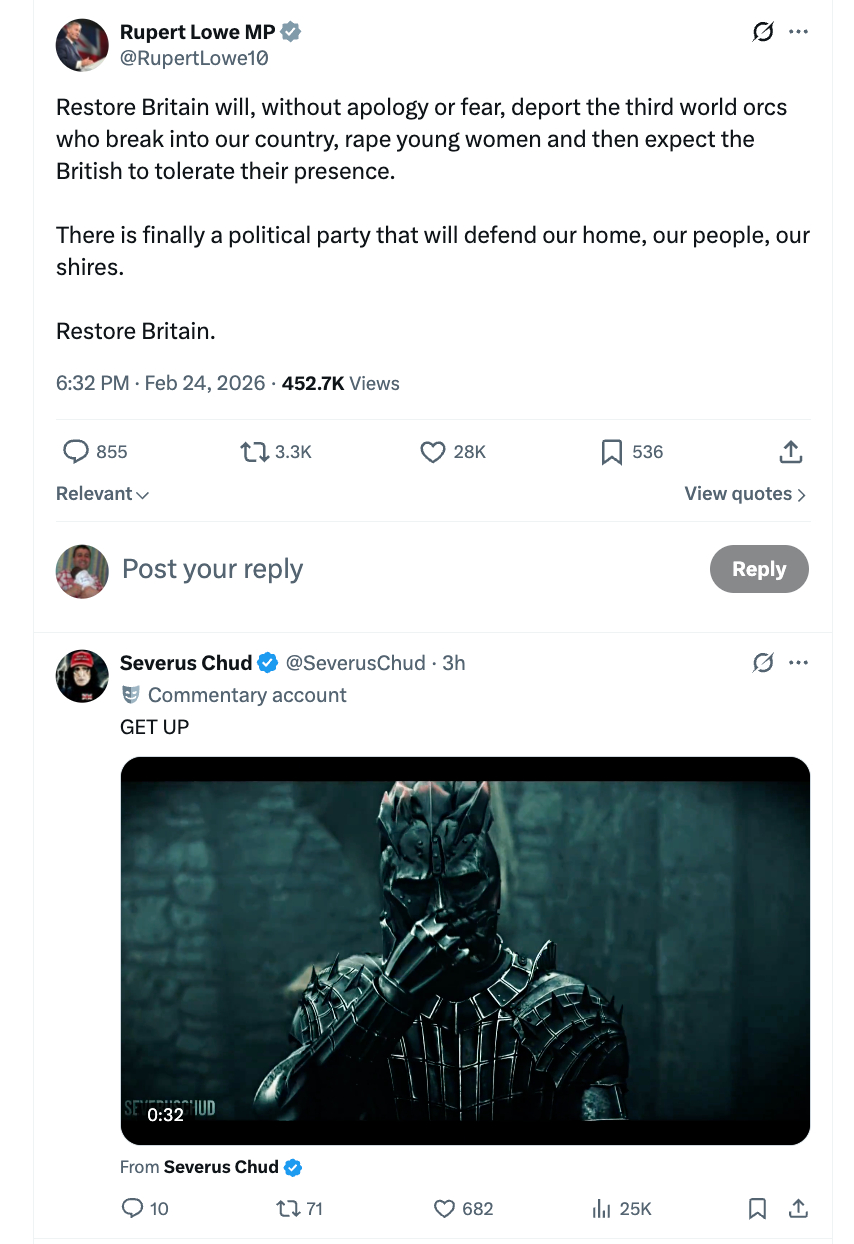This screenshot has height=1244, width=854.
Task: Click Grok icon on main post header
Action: click(763, 32)
